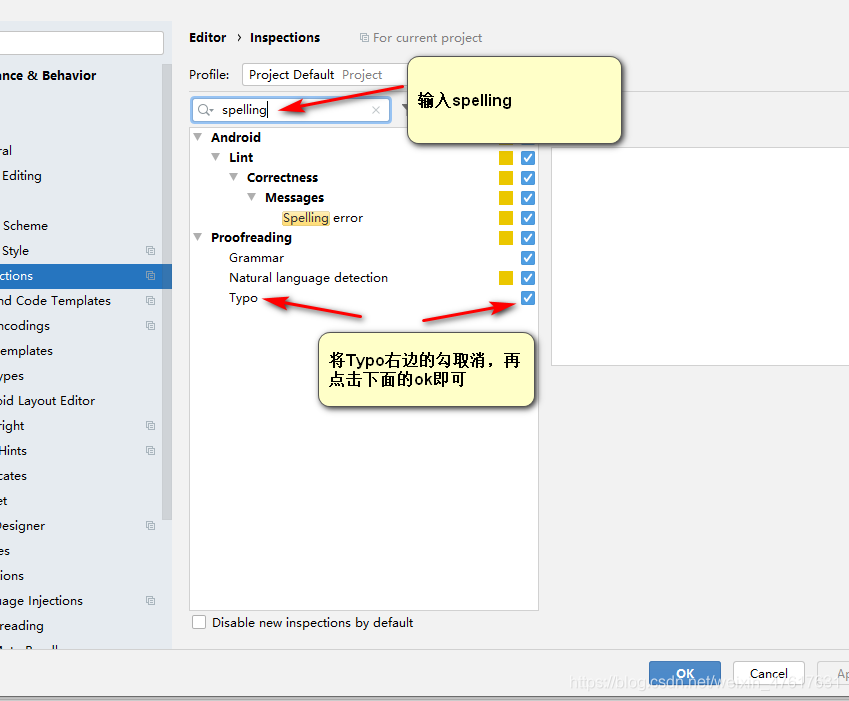
Task: Collapse the Android tree node
Action: click(x=198, y=137)
